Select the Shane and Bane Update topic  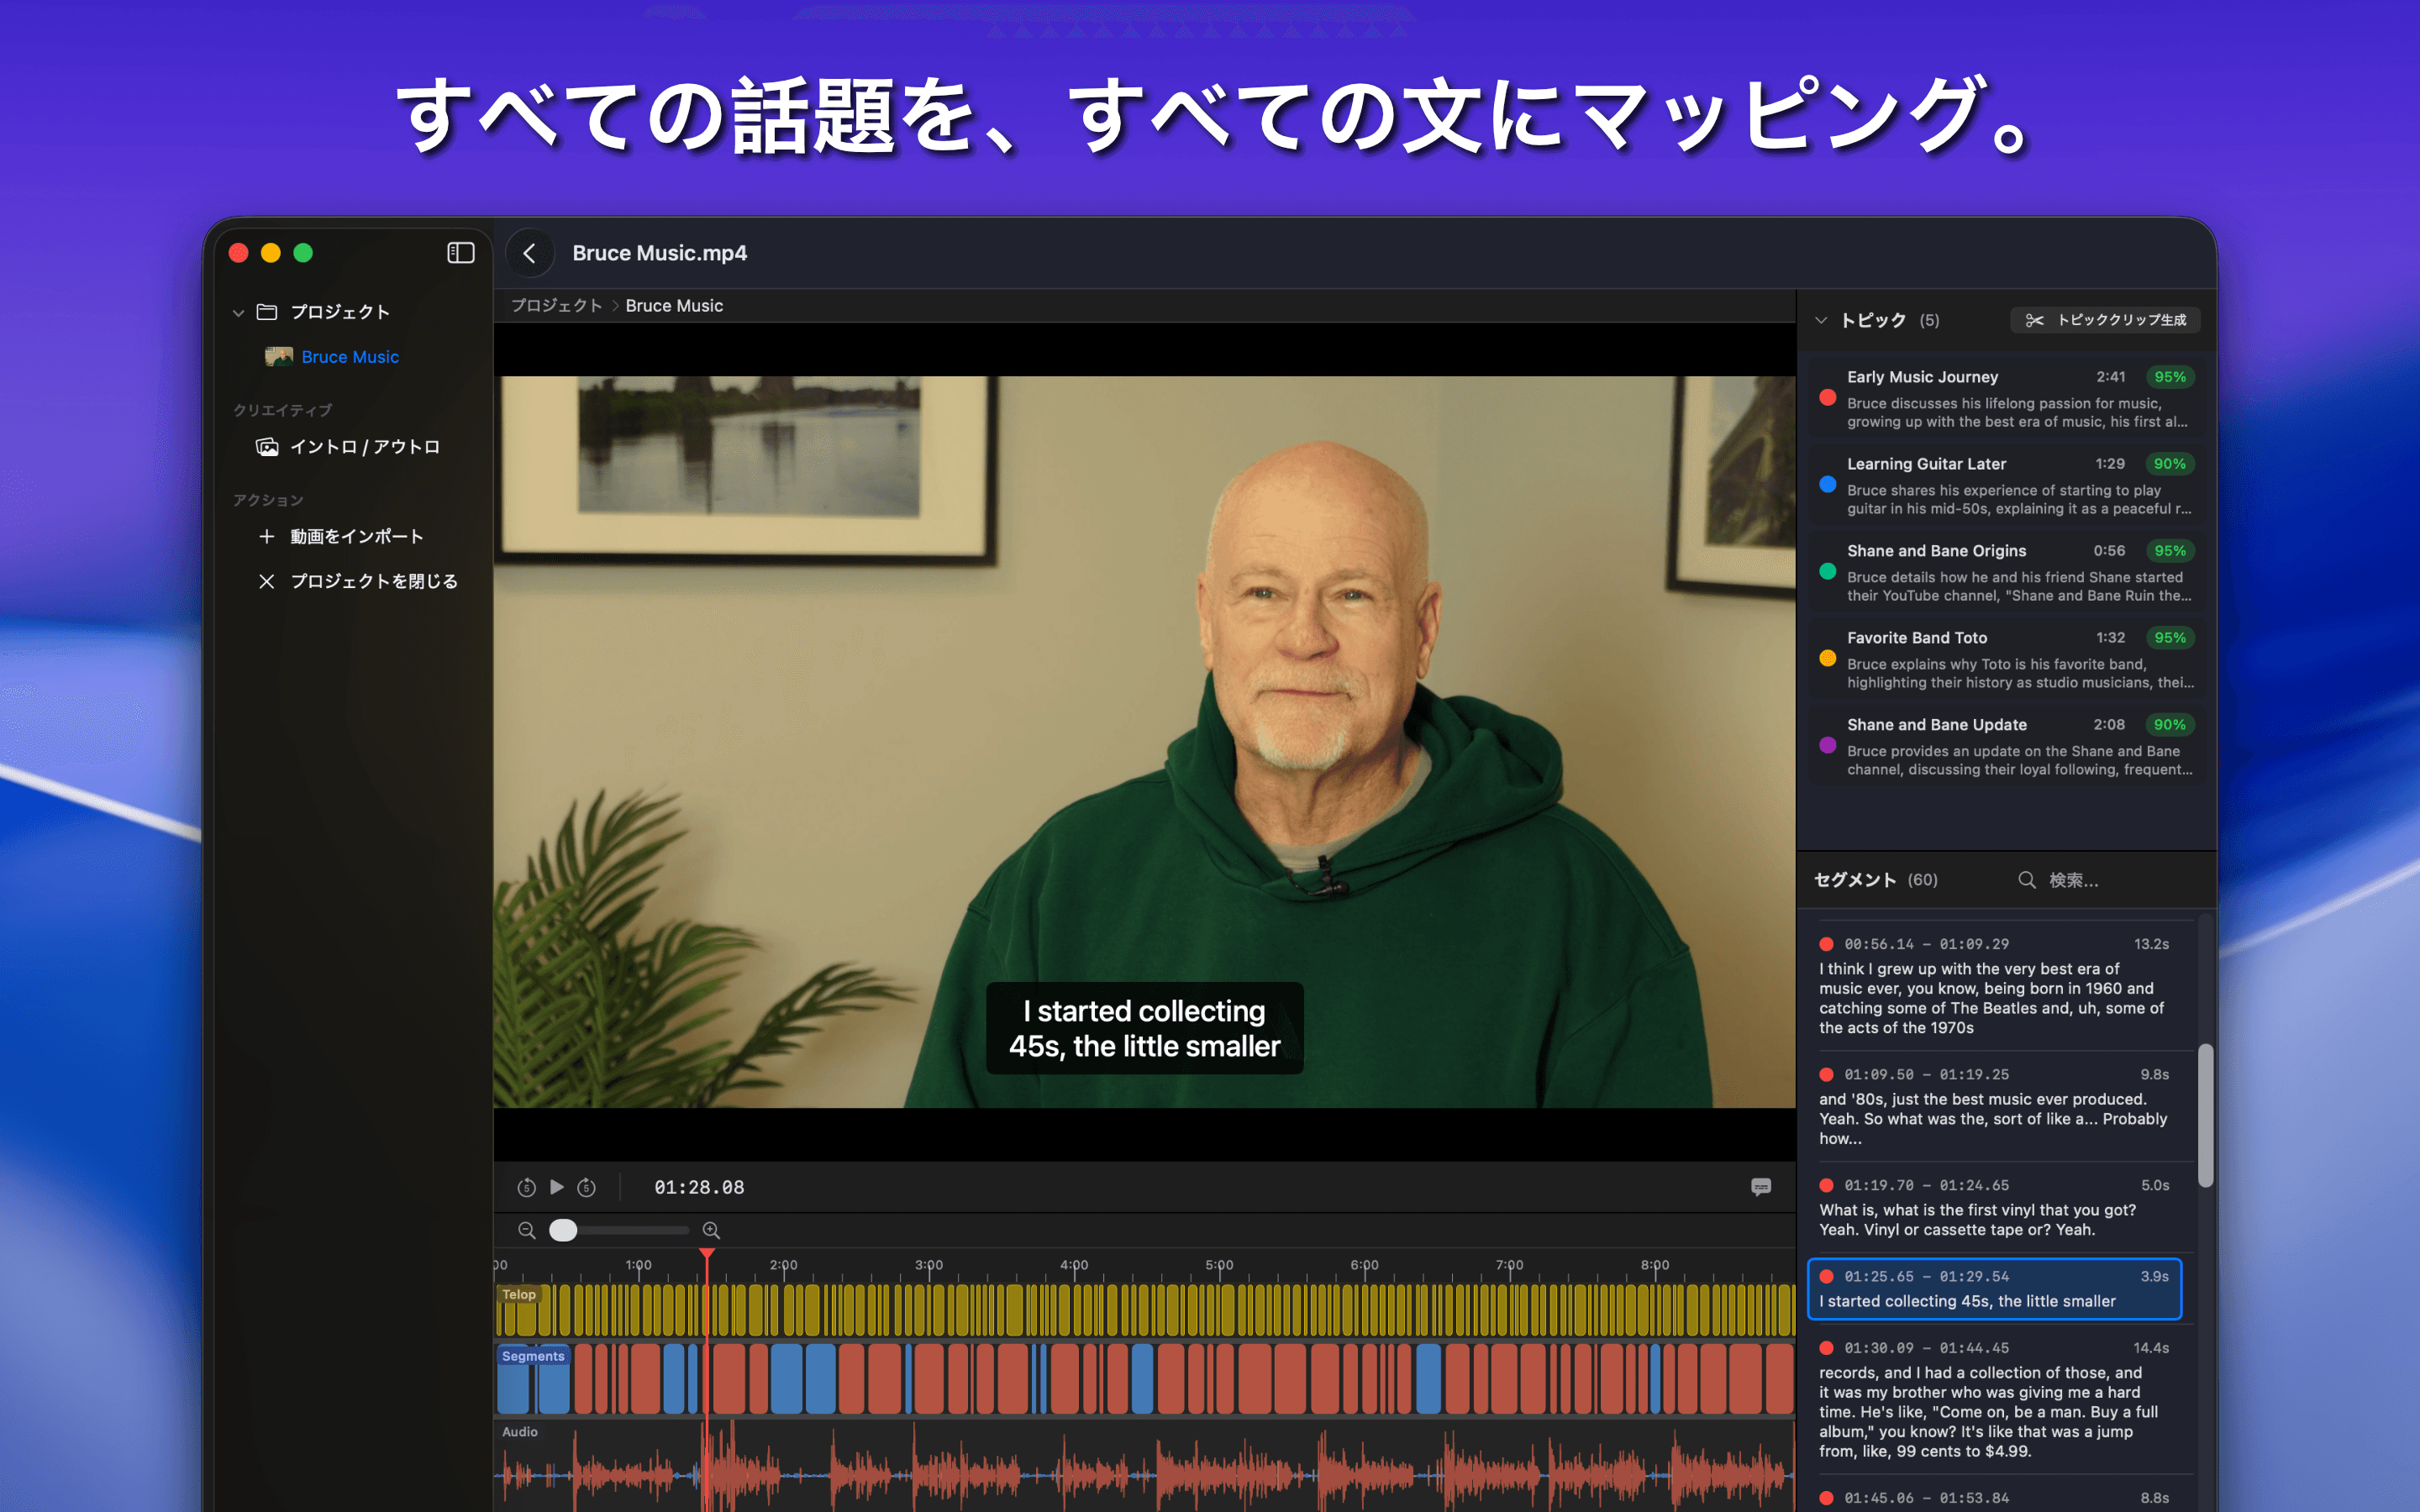click(2006, 746)
